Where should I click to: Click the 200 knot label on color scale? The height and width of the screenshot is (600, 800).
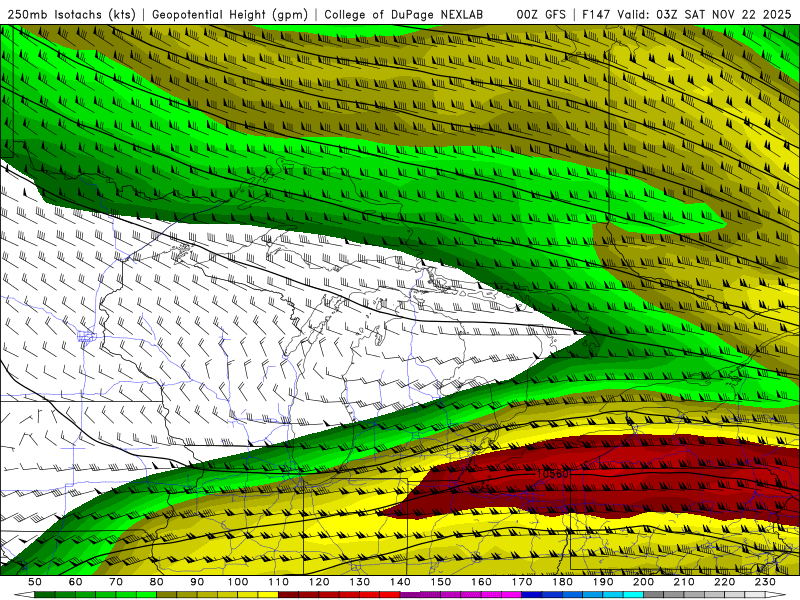tap(644, 582)
